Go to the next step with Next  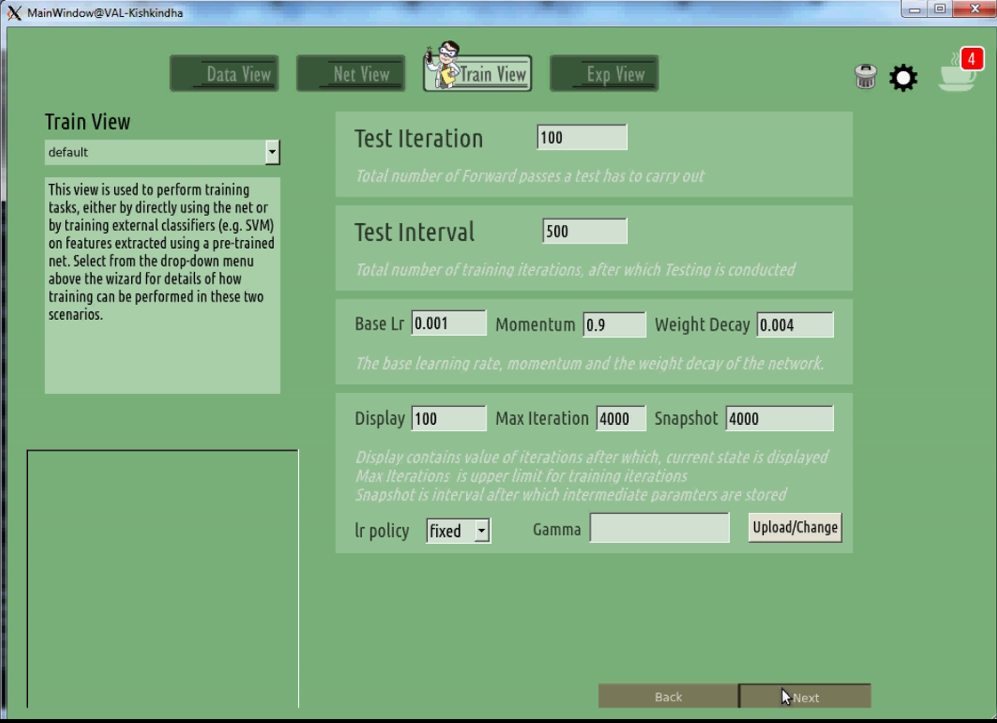805,696
